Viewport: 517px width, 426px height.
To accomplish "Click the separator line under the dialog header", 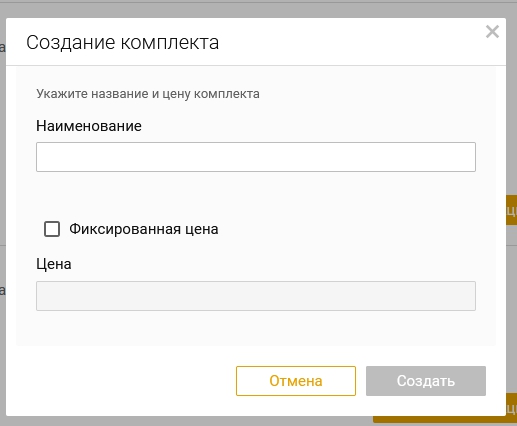I will tap(256, 65).
